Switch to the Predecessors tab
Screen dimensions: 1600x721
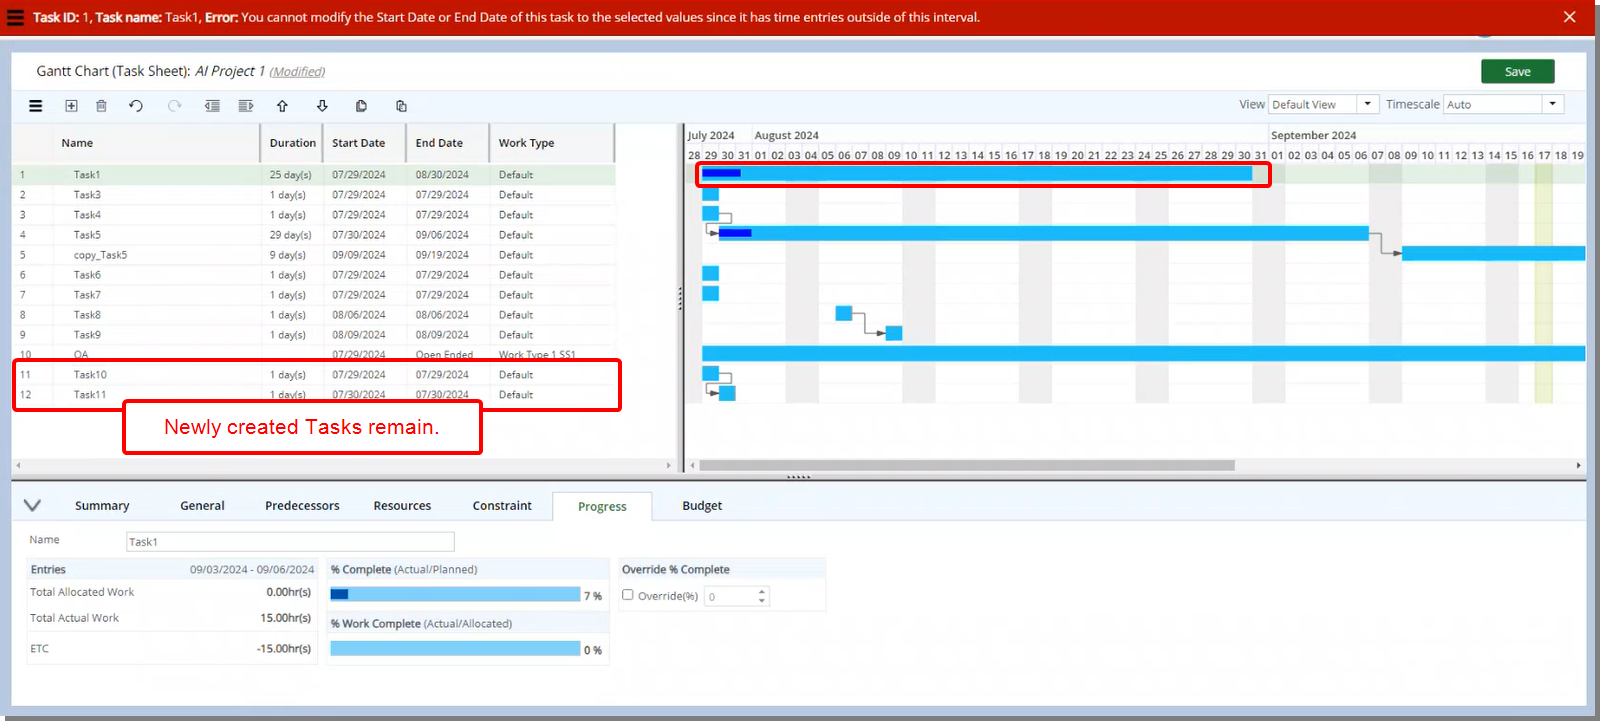[302, 506]
